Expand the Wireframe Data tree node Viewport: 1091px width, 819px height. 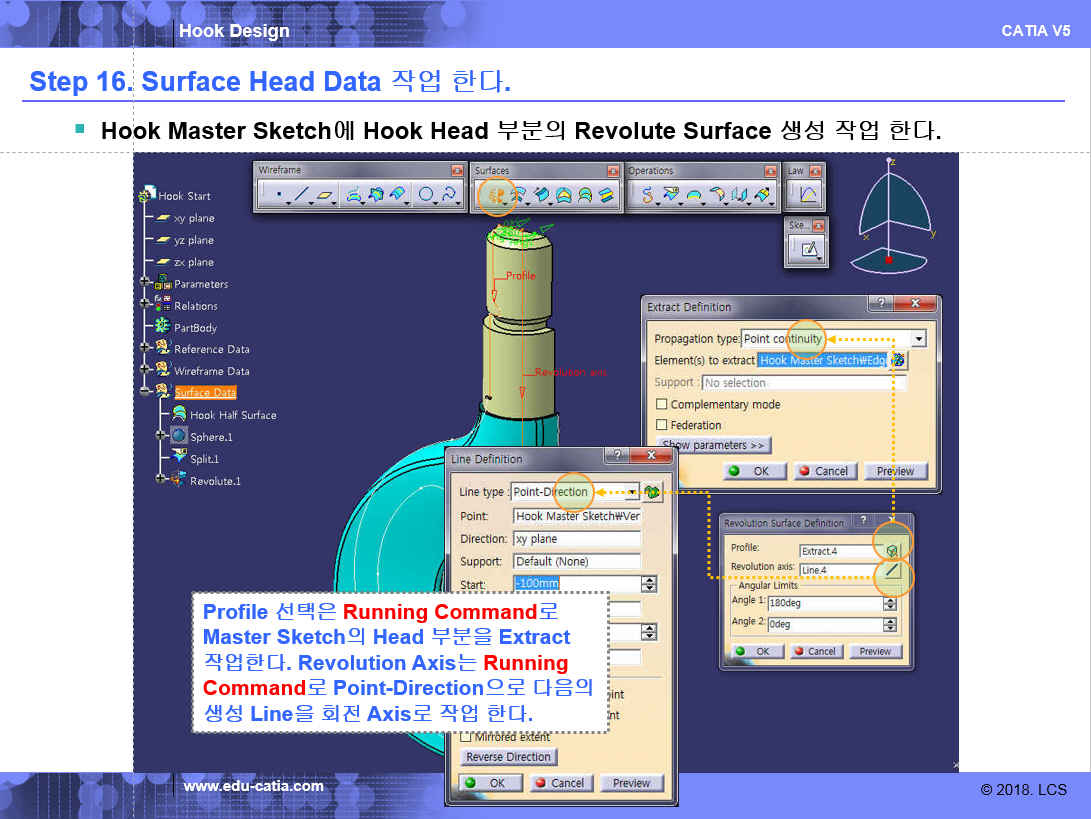146,371
